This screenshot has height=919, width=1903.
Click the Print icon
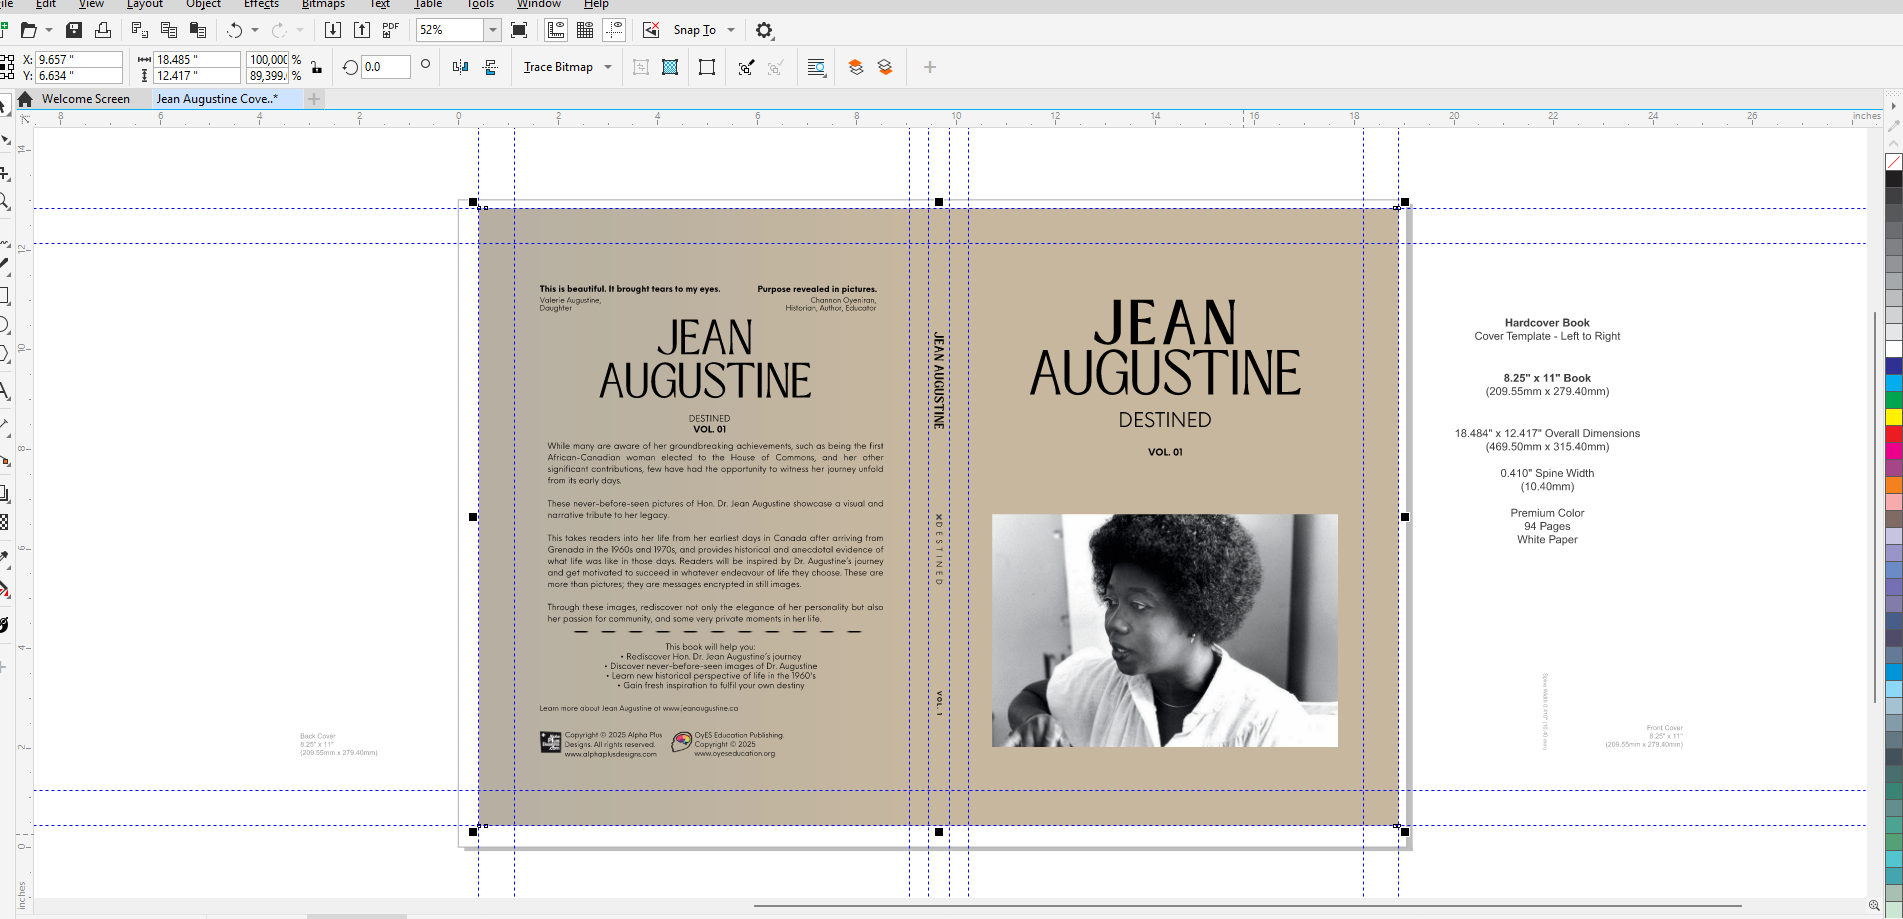(x=102, y=30)
